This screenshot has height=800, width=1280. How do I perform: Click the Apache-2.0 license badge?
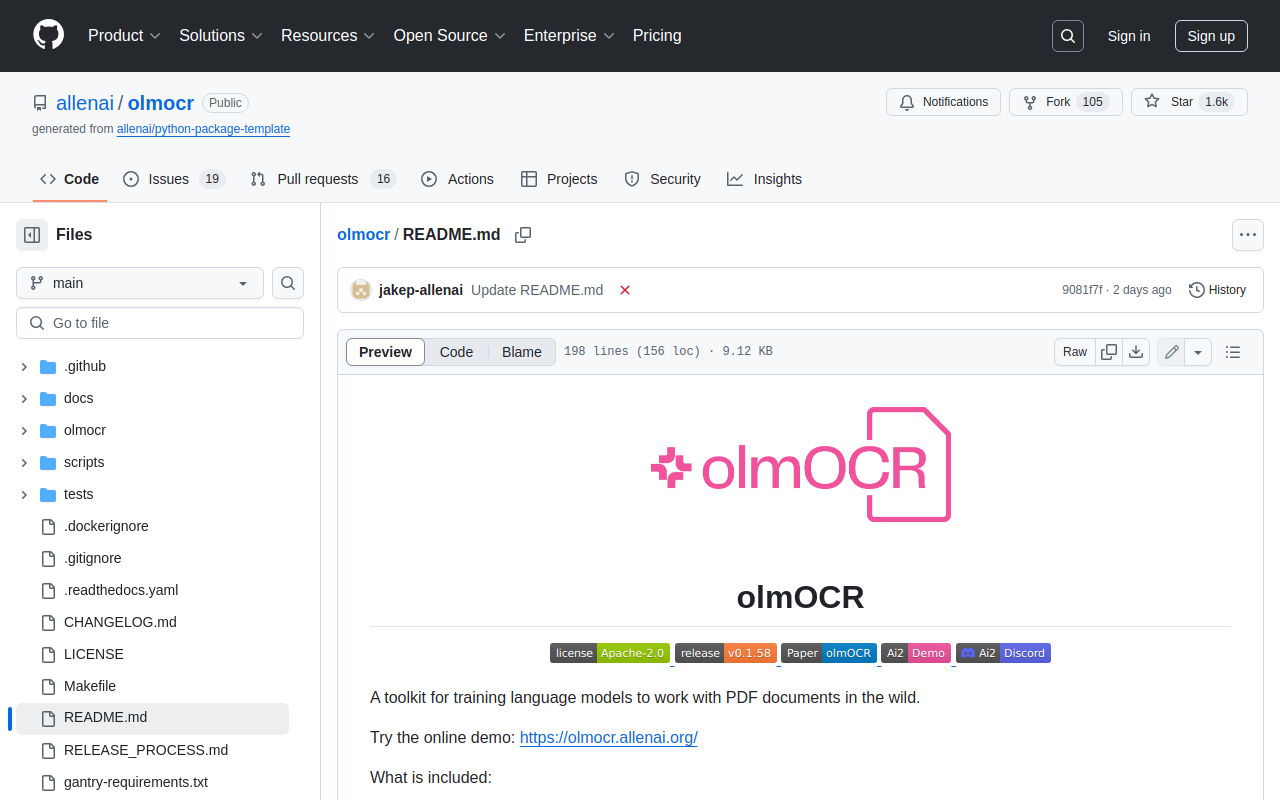coord(610,653)
